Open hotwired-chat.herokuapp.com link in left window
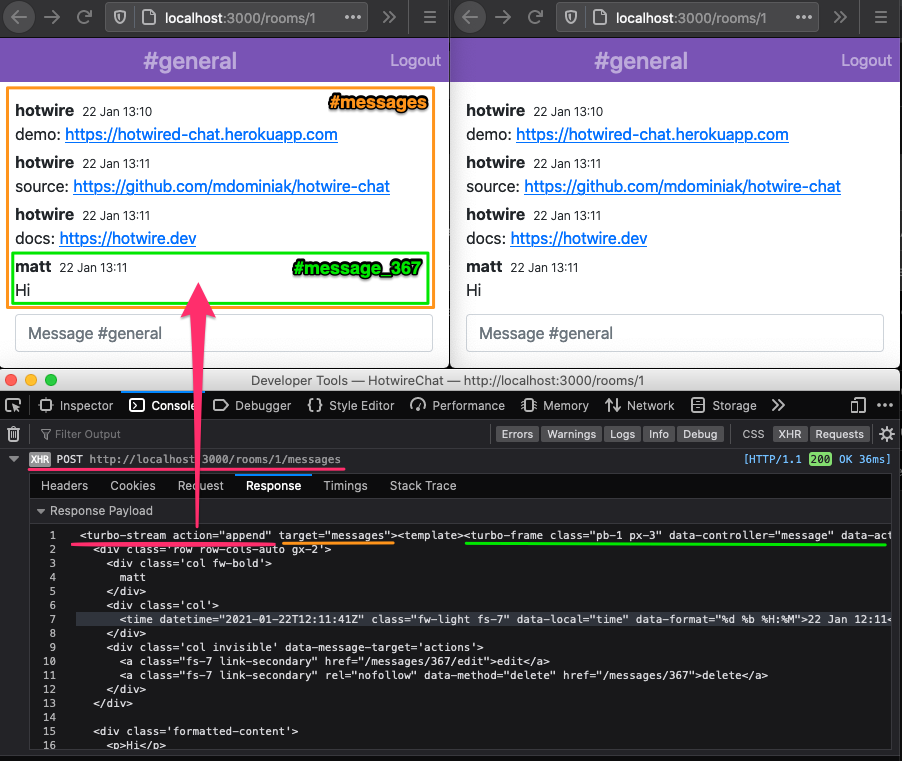Viewport: 902px width, 761px height. coord(201,135)
